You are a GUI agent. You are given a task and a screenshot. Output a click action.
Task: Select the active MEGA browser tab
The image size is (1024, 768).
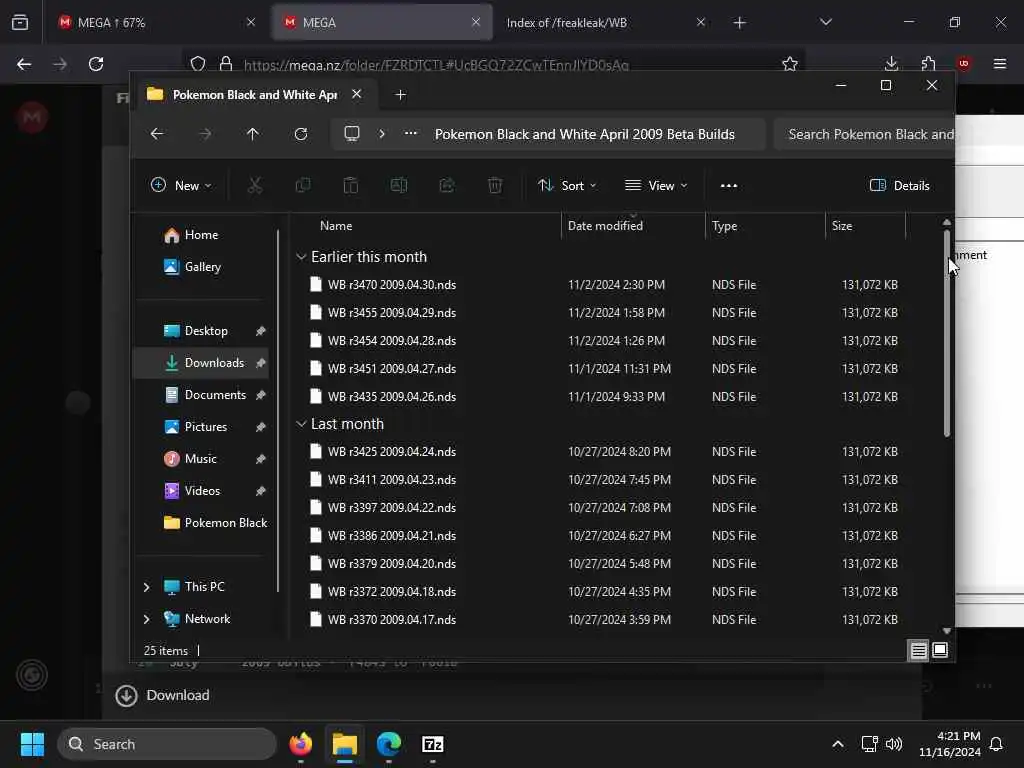click(x=383, y=22)
